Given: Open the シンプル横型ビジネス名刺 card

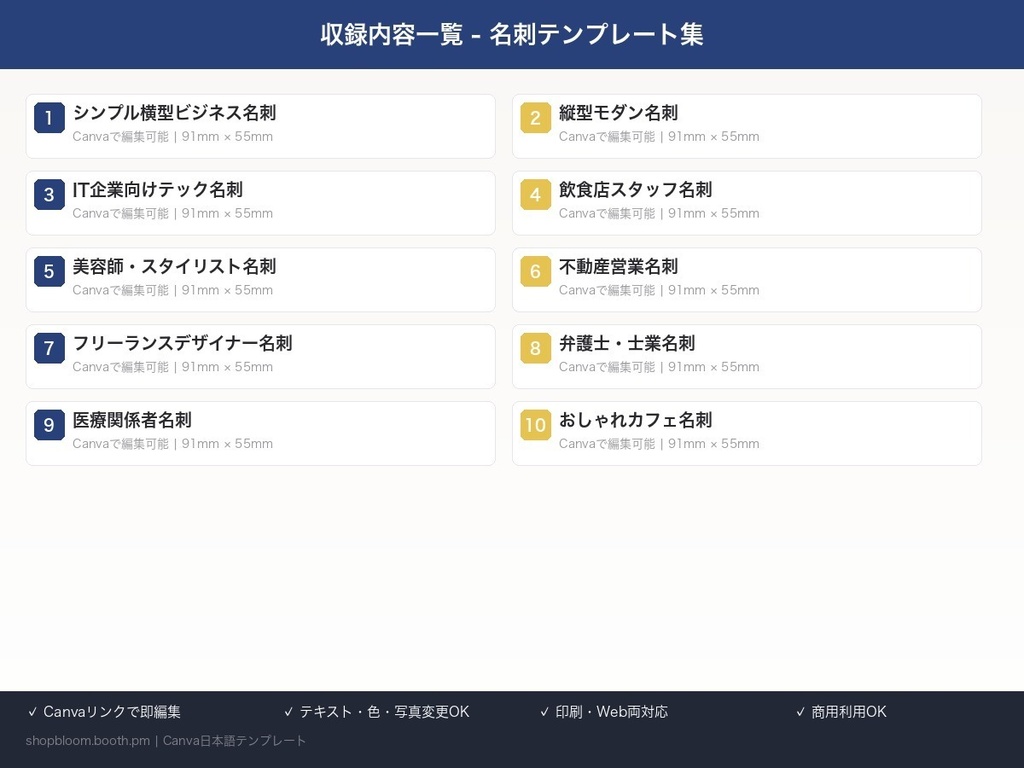Looking at the screenshot, I should (260, 126).
